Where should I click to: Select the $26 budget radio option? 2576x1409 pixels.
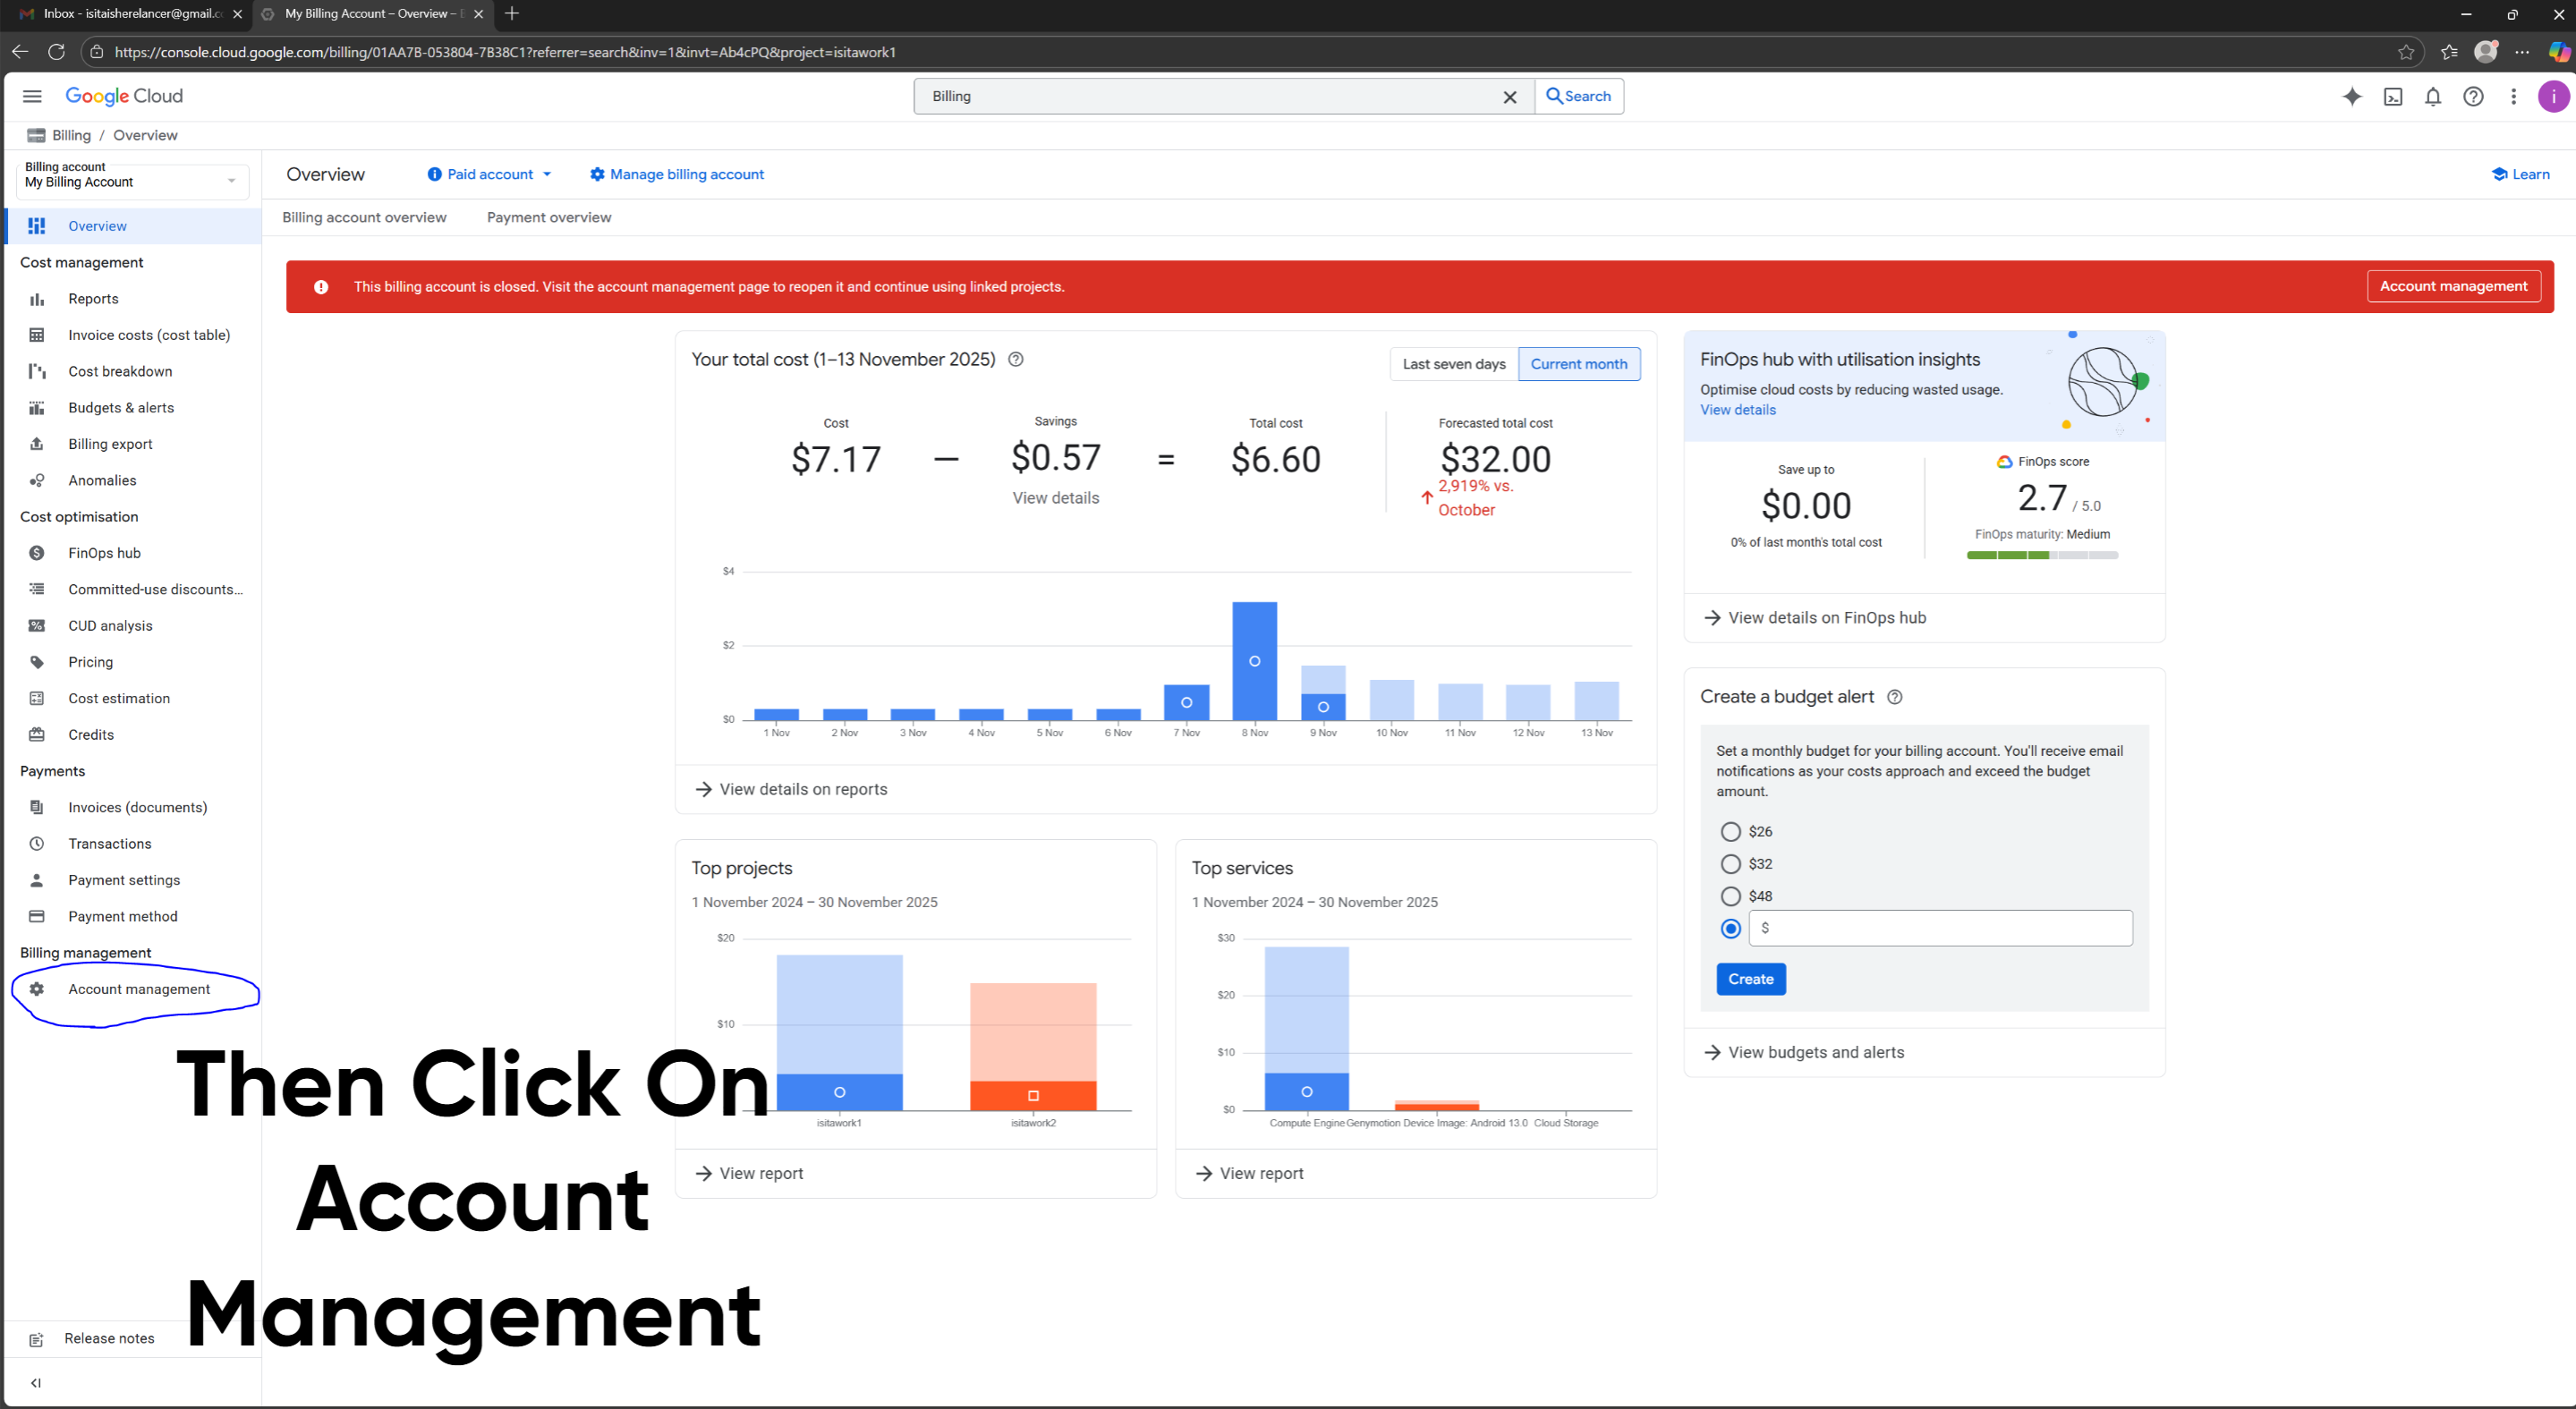(1730, 831)
